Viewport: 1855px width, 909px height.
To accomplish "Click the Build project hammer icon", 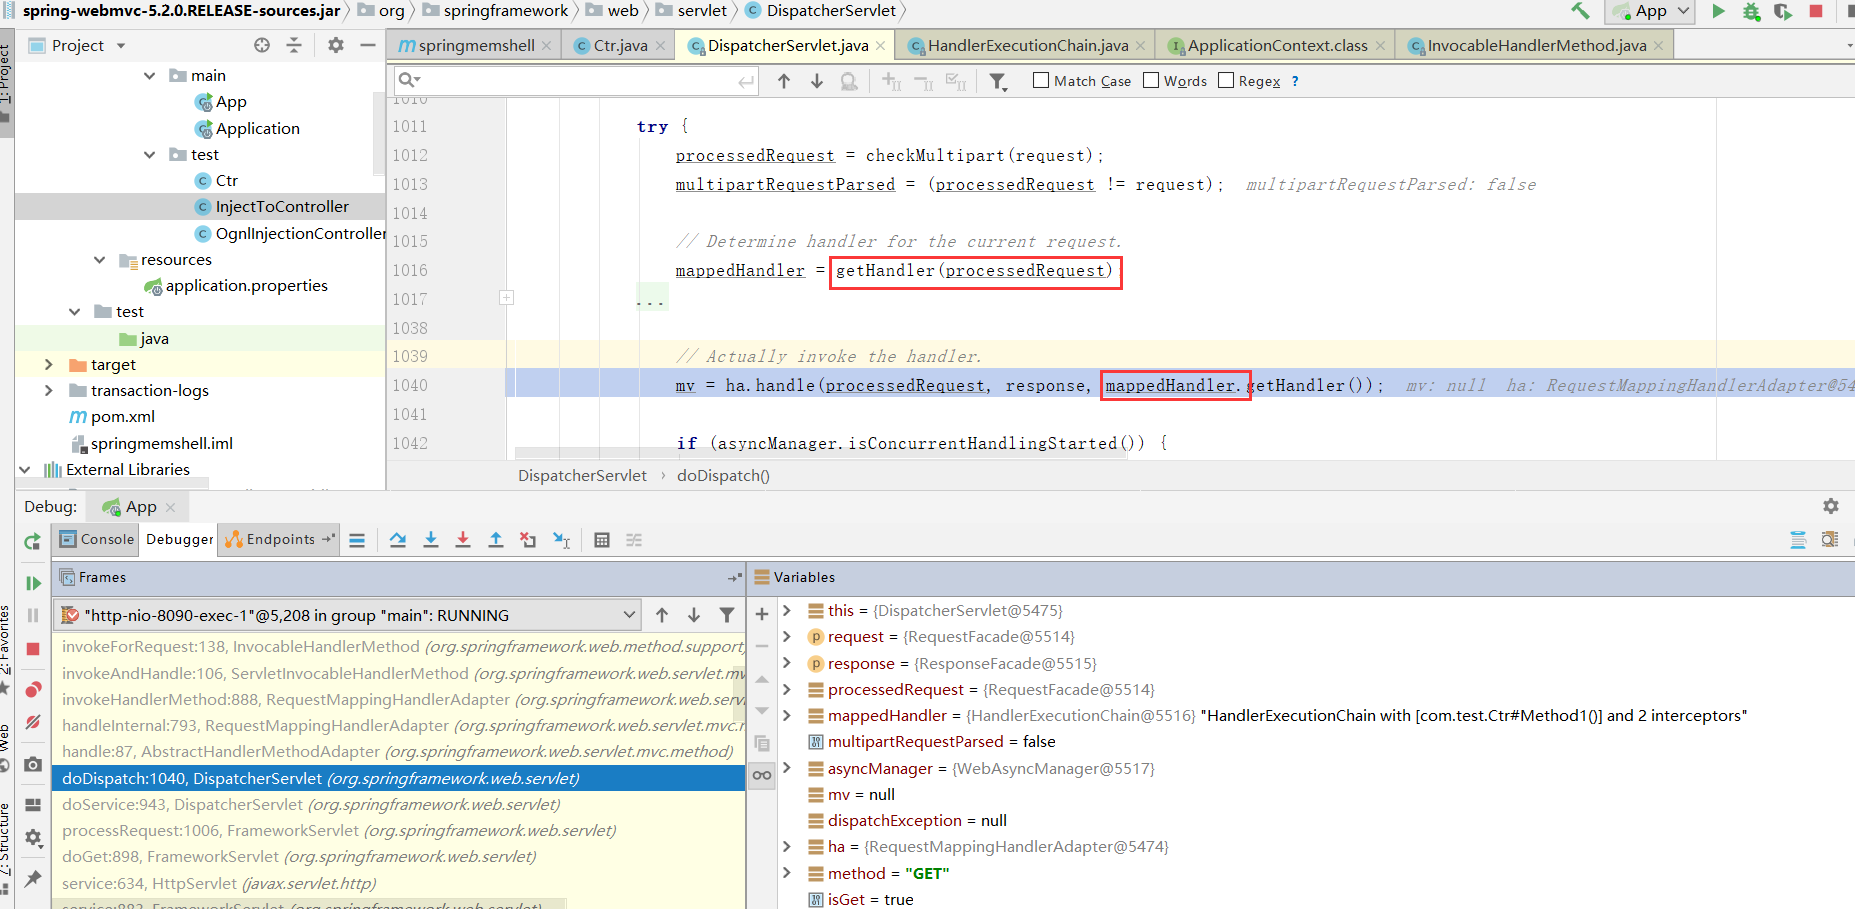I will click(1580, 11).
